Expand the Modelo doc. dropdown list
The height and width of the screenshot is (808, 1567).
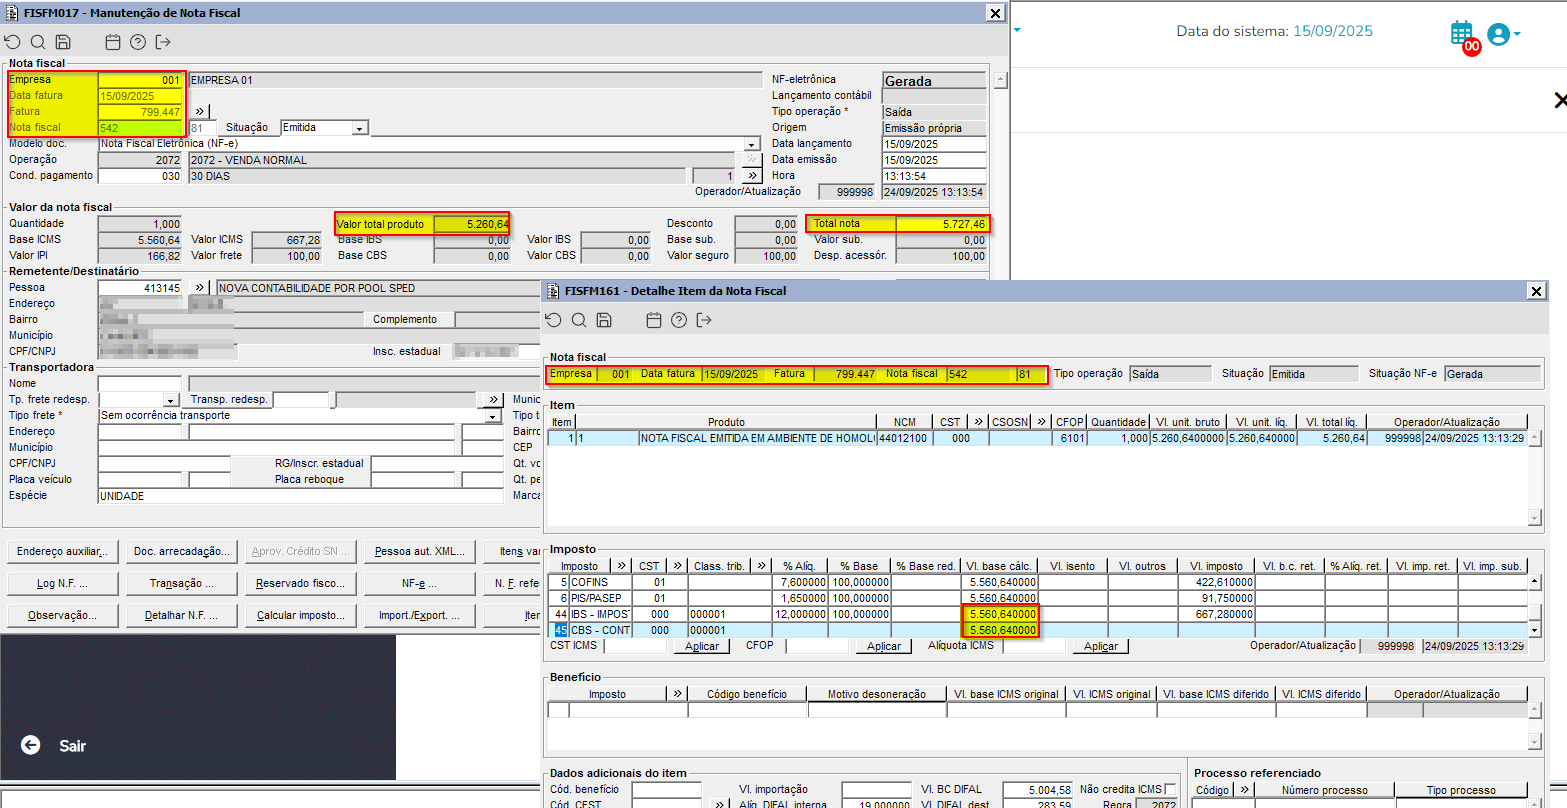[x=752, y=144]
